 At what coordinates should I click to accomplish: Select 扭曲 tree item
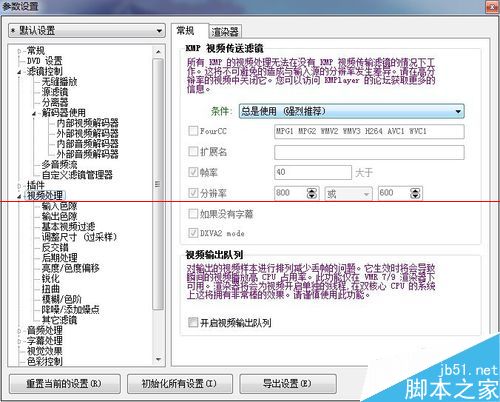tap(50, 289)
